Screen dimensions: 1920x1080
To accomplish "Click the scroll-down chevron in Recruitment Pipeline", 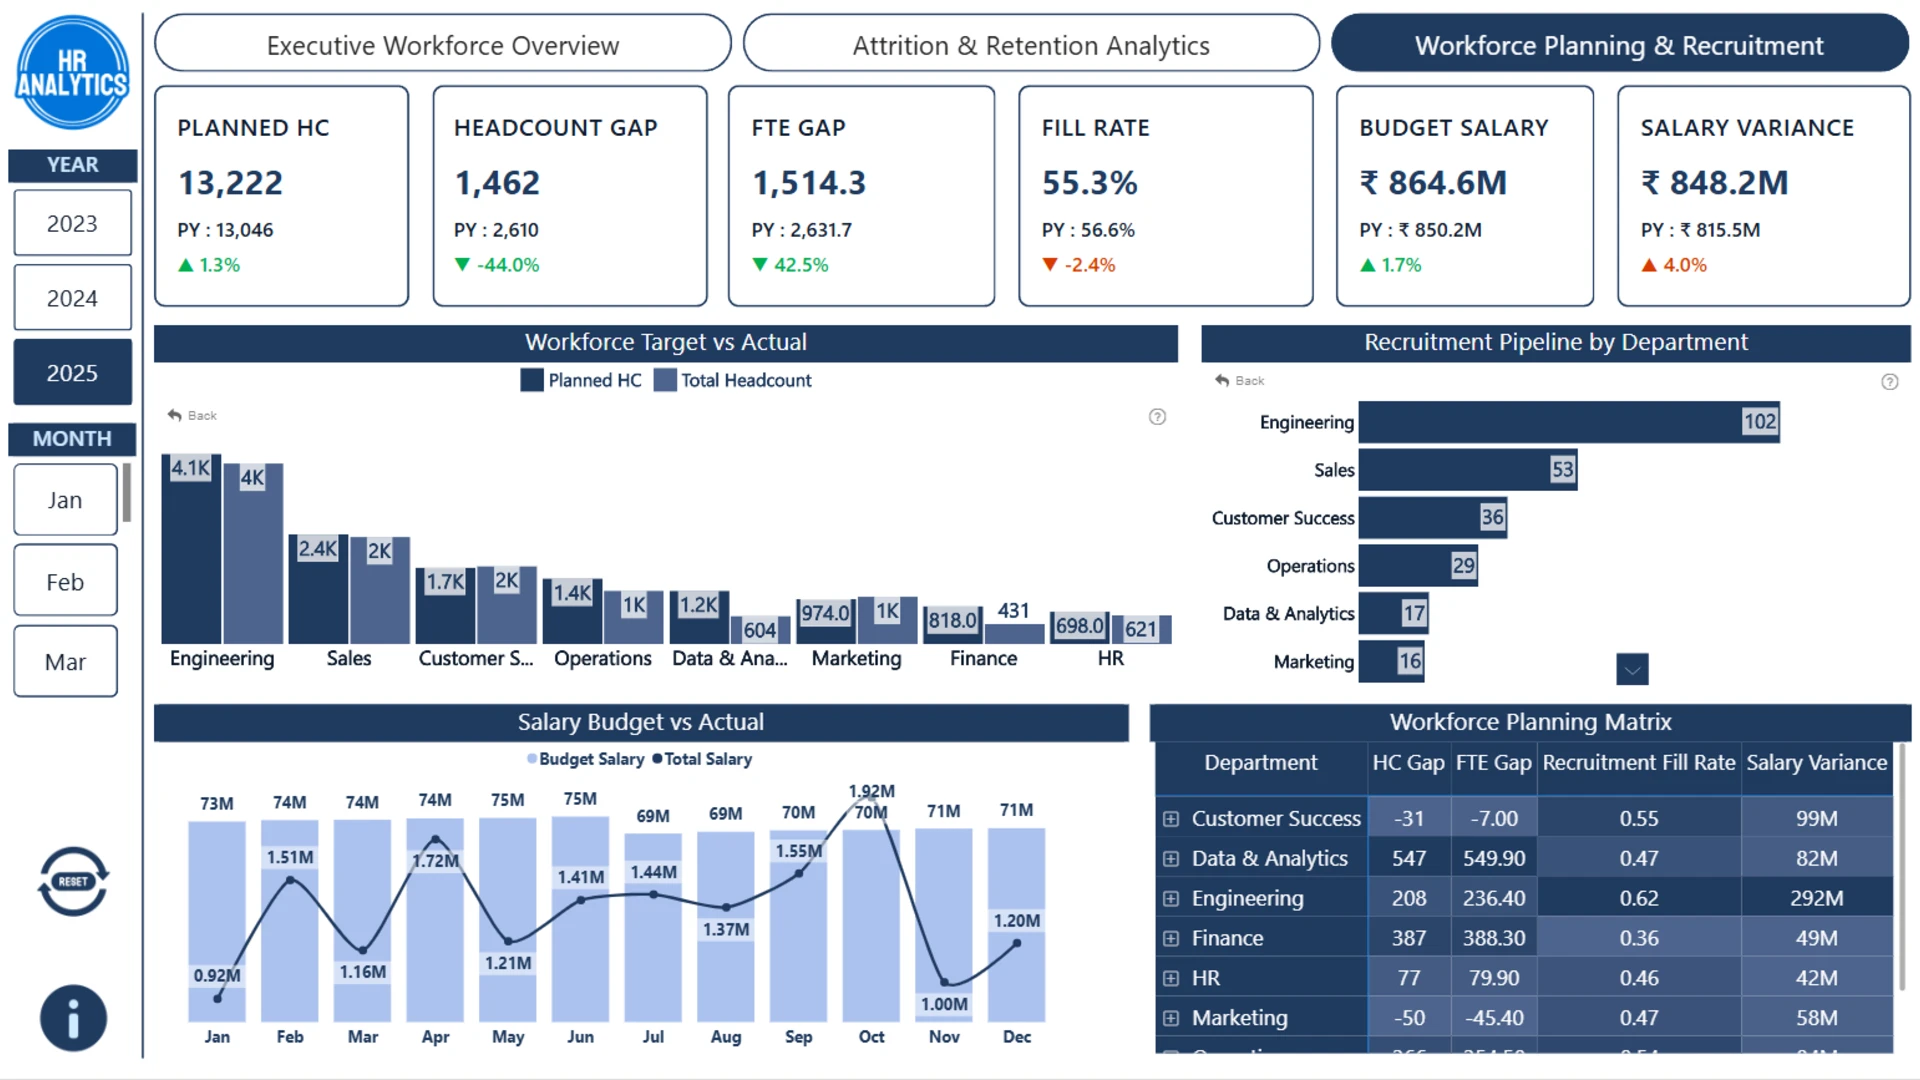I will 1632,669.
